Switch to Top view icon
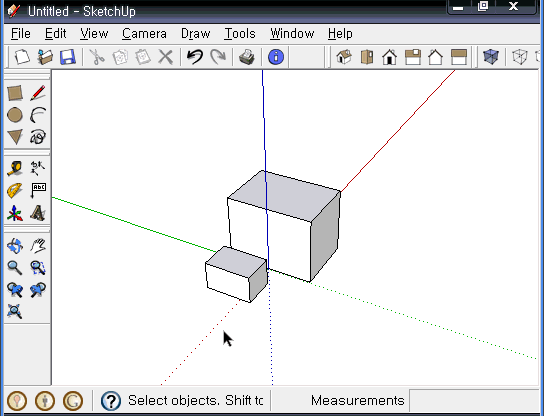 point(367,57)
